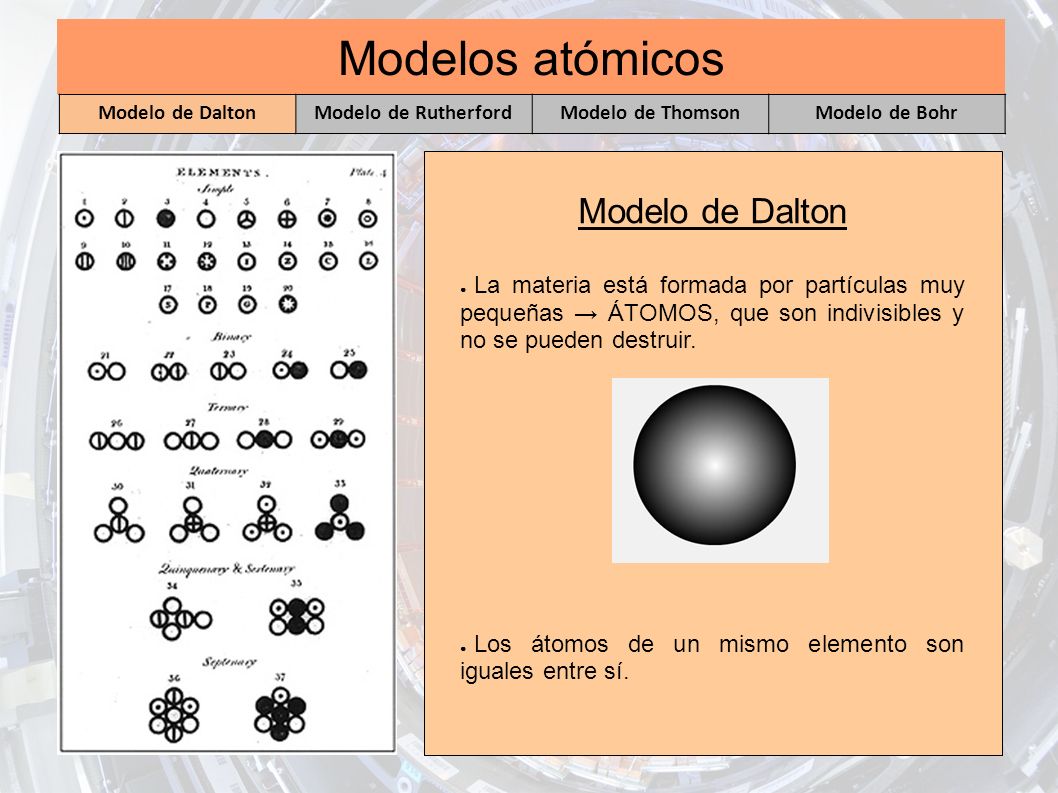Click compound symbol number 34
Screen dimensions: 1058x793
click(x=181, y=618)
